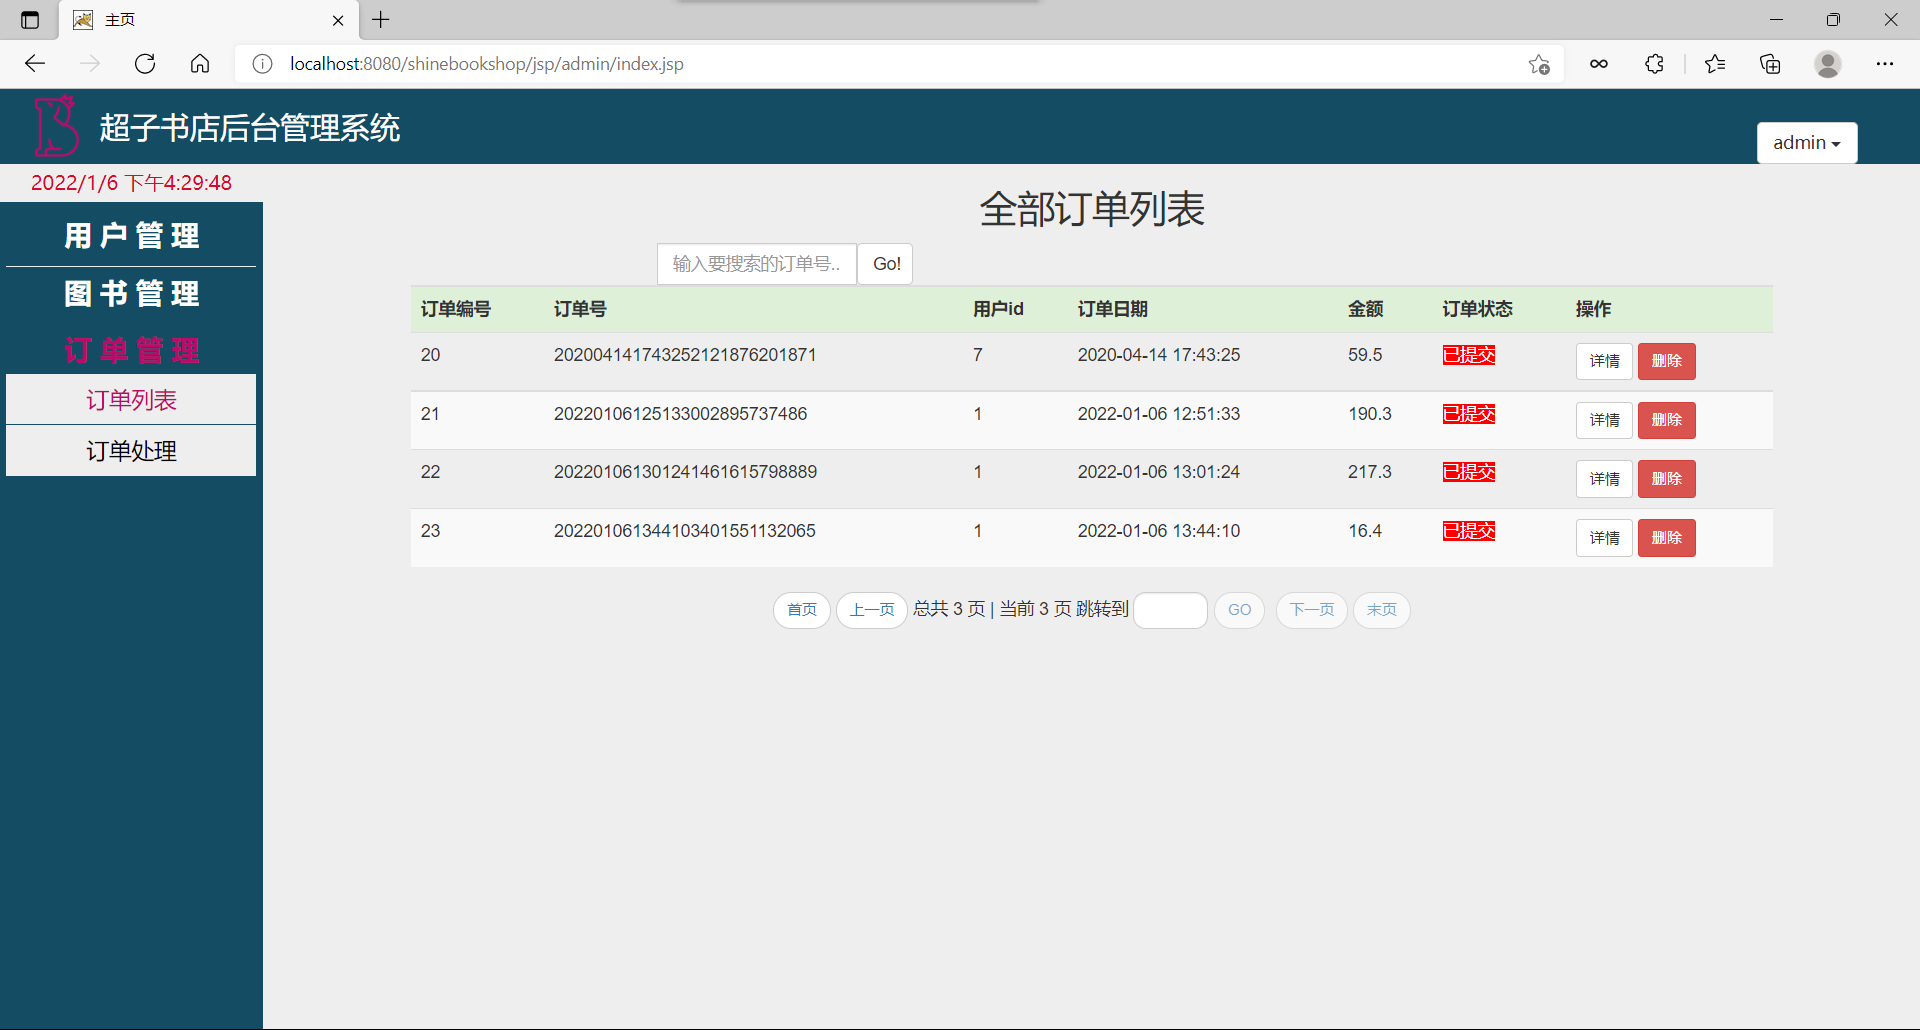Open the infinity-shaped extension icon
The width and height of the screenshot is (1920, 1030).
point(1599,64)
